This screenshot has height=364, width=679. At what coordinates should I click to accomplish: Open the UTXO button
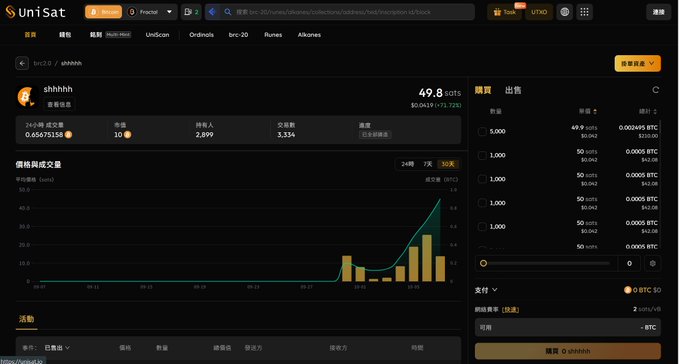click(539, 12)
